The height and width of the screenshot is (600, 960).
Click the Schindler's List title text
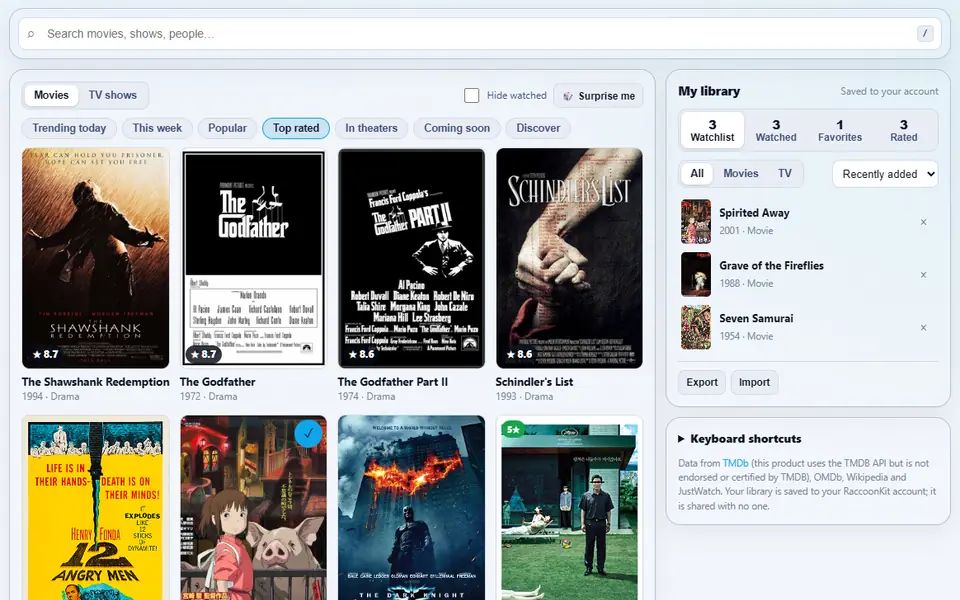click(x=534, y=382)
